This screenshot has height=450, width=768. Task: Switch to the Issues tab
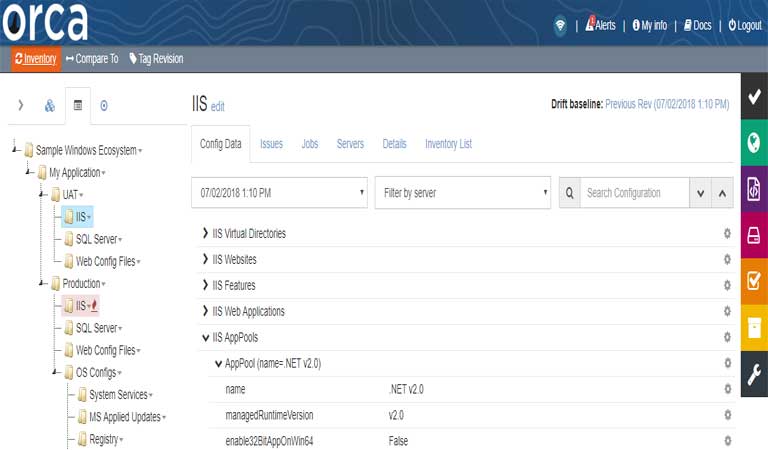point(271,144)
